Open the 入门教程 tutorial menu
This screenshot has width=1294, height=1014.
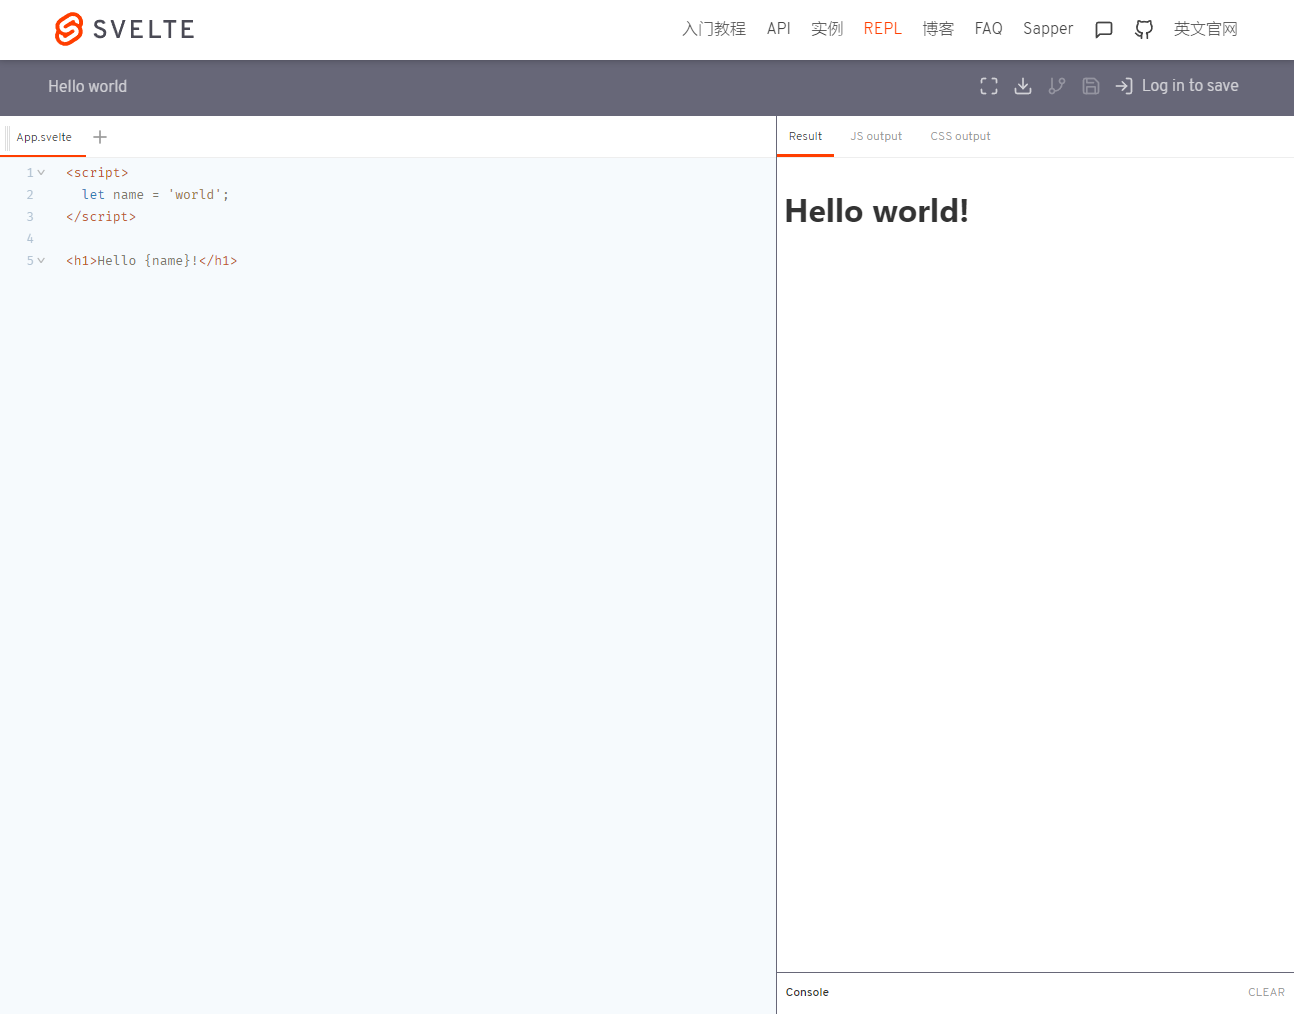[714, 29]
